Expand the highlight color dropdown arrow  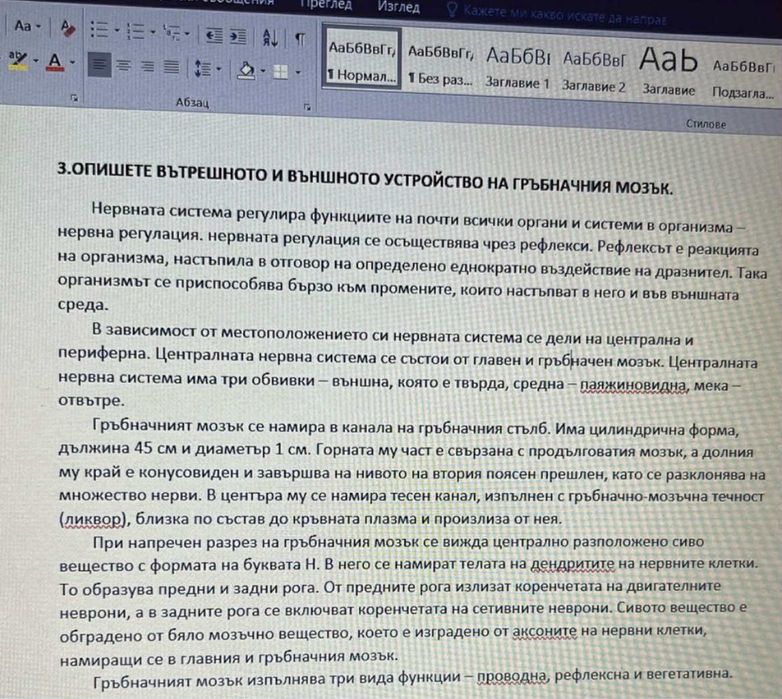tap(36, 61)
